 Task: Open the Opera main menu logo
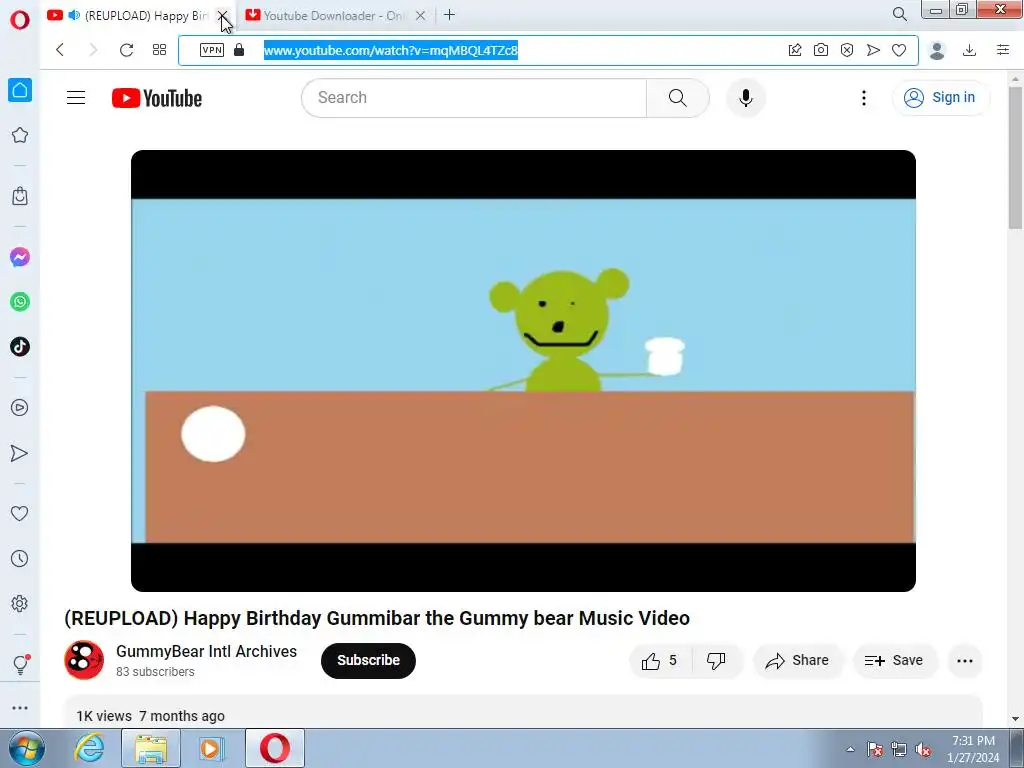[x=20, y=20]
